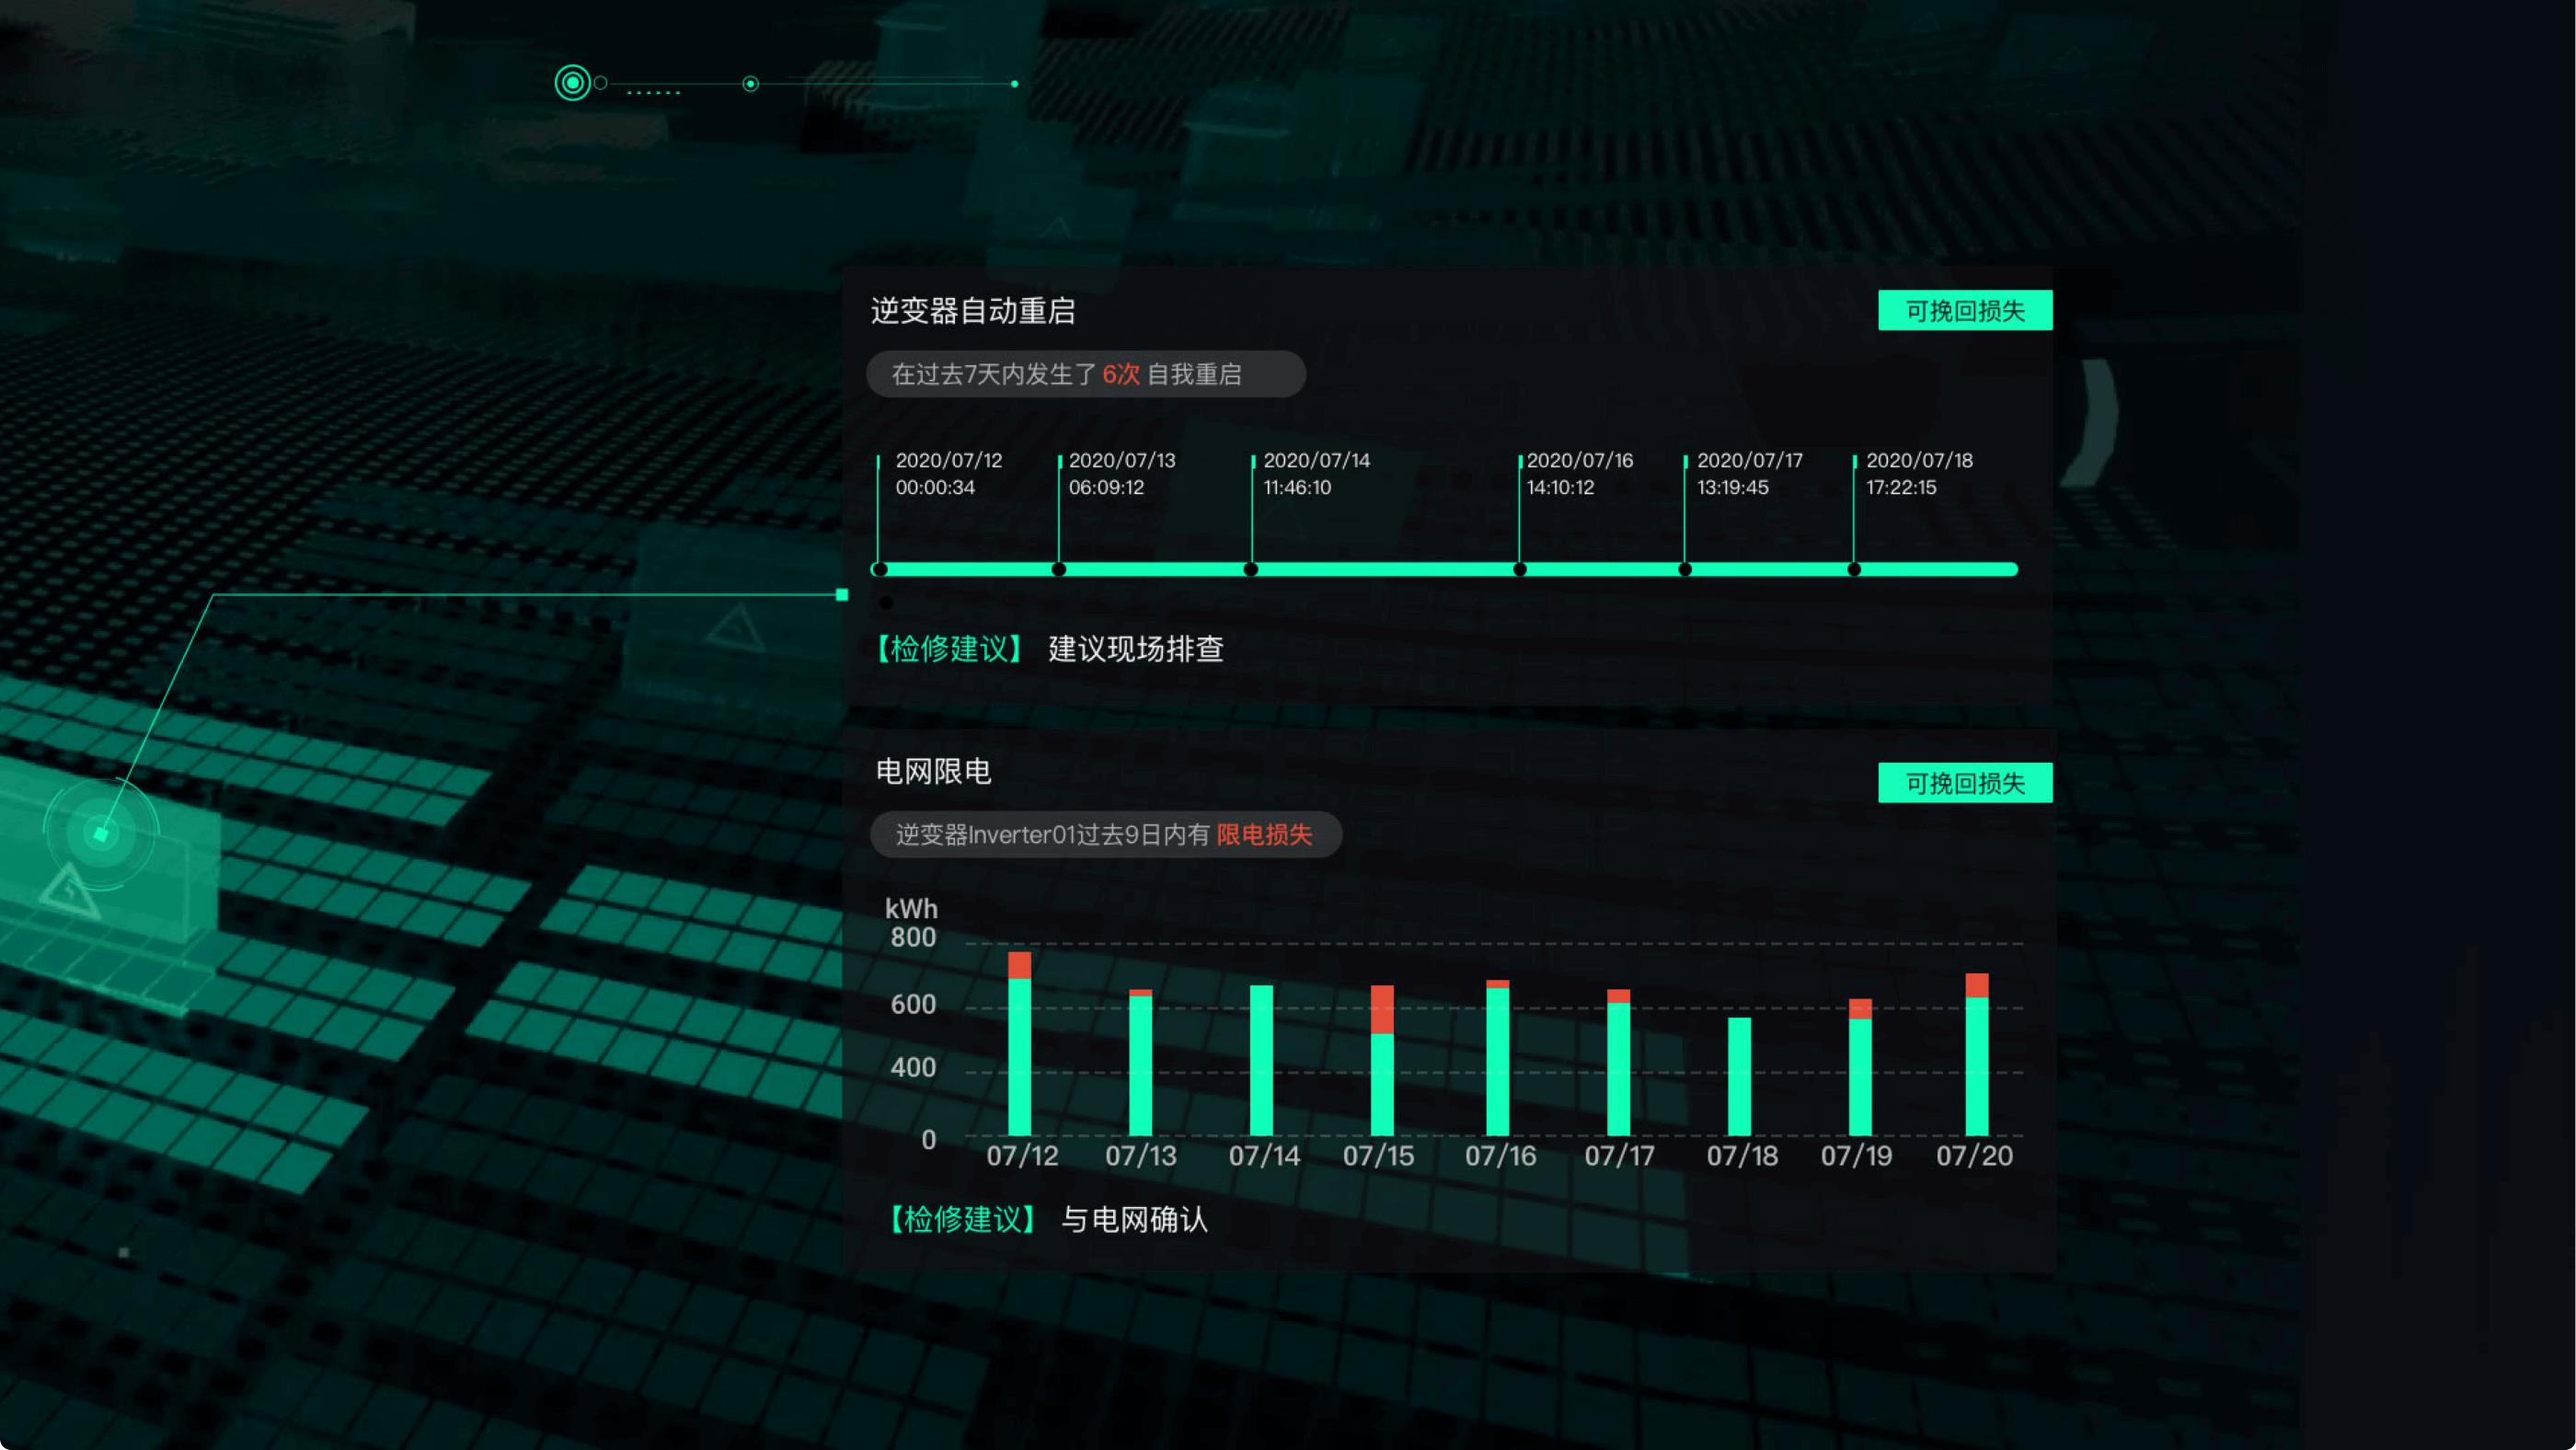Click the red loss segment on 07/15 bar
Viewport: 2576px width, 1450px height.
[1382, 1009]
